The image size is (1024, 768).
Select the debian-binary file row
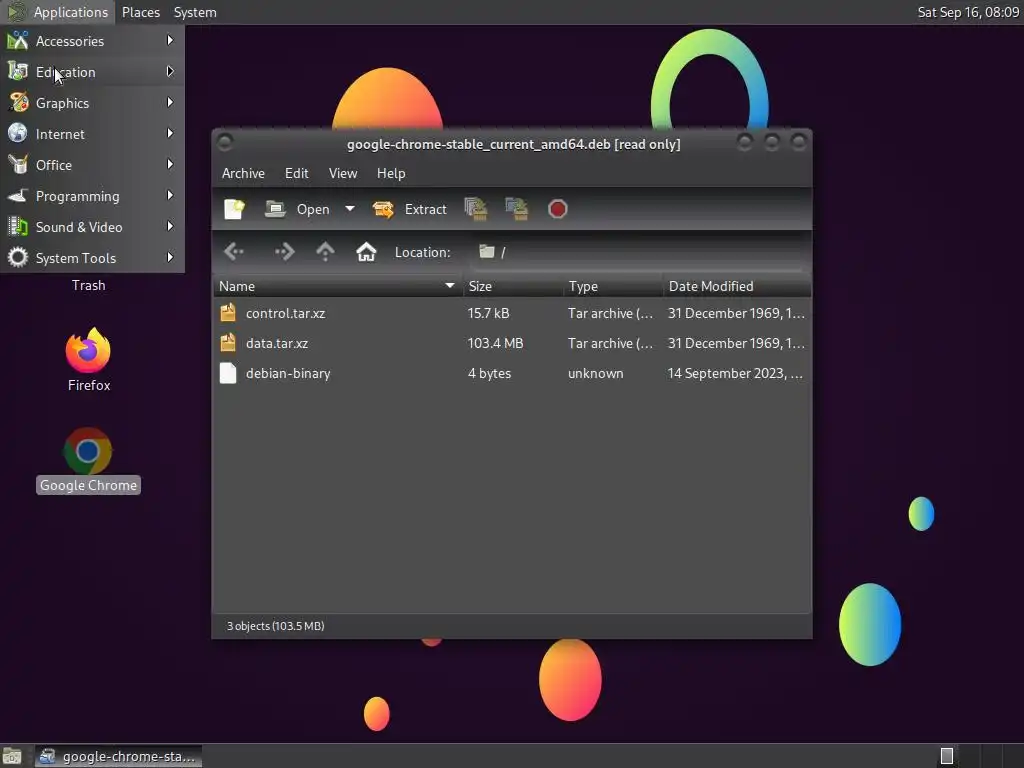pyautogui.click(x=512, y=373)
